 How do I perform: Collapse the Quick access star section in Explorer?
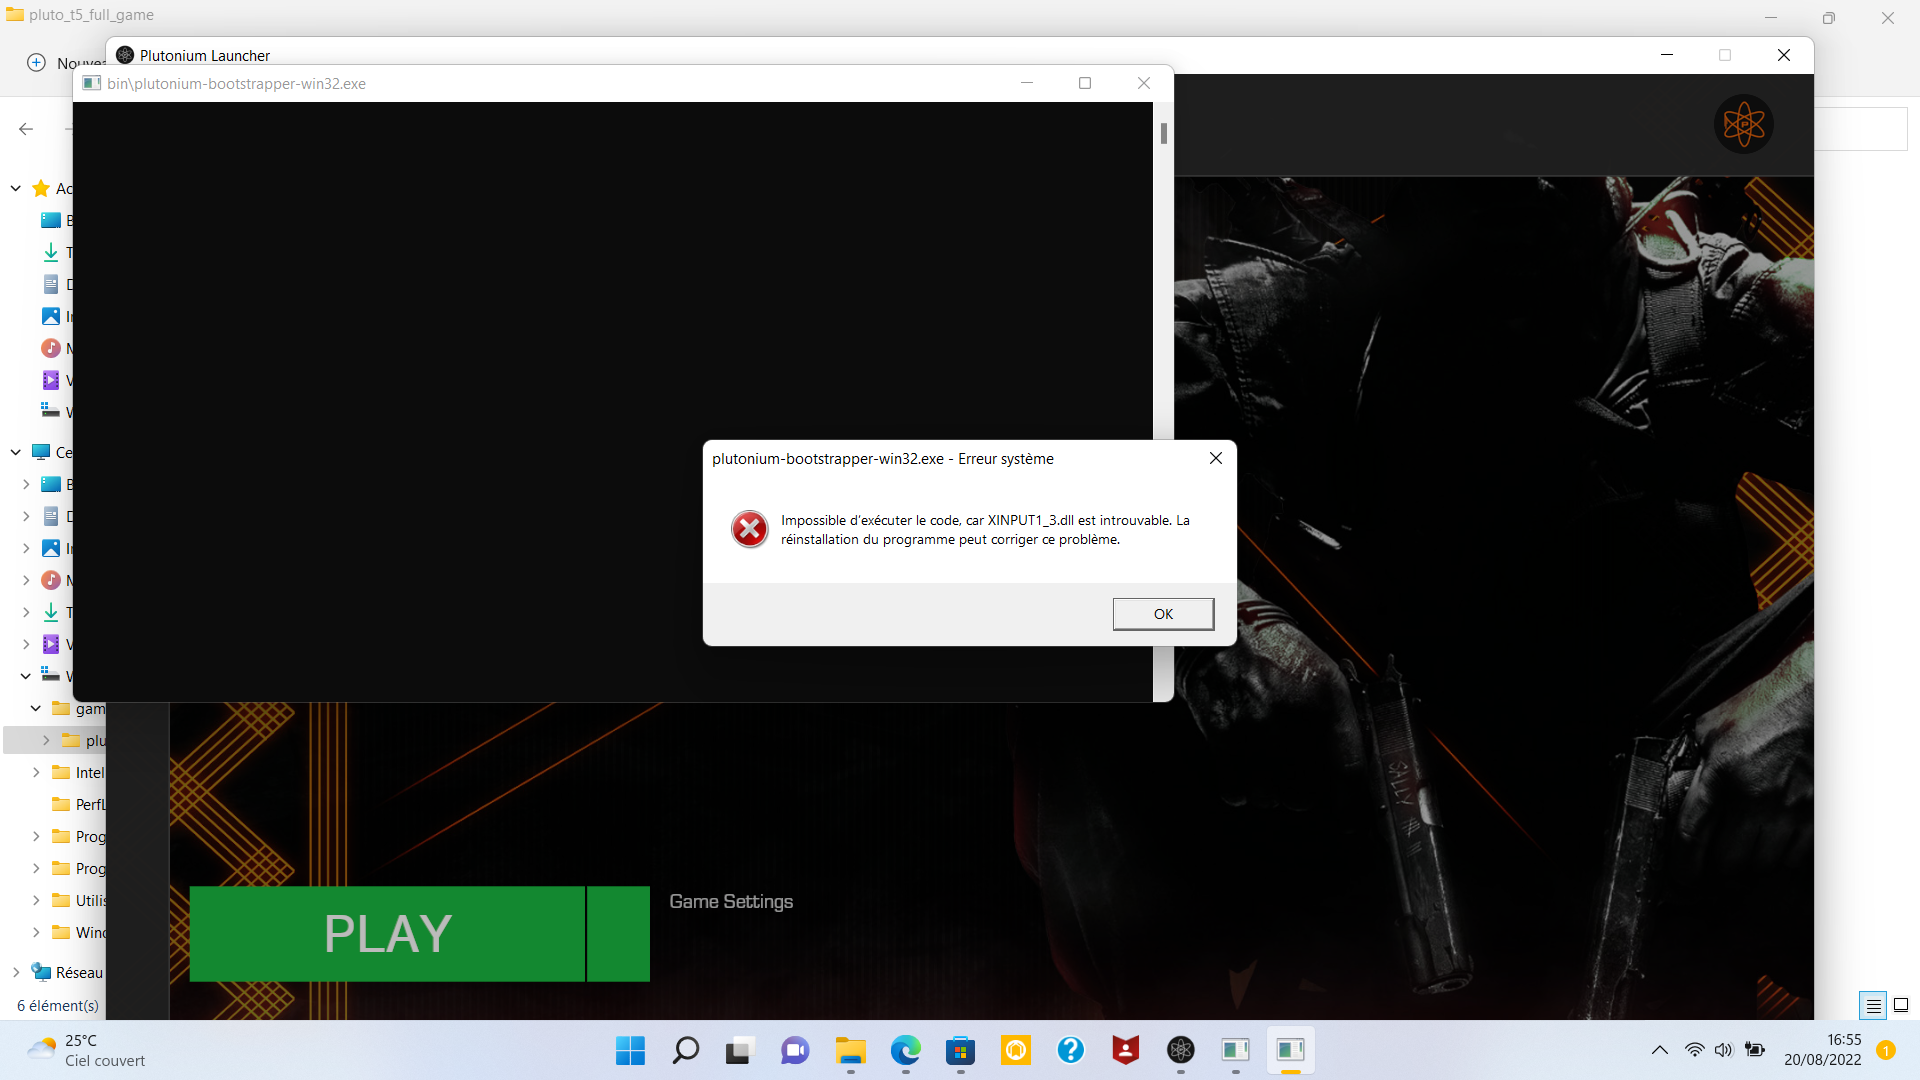pyautogui.click(x=16, y=188)
